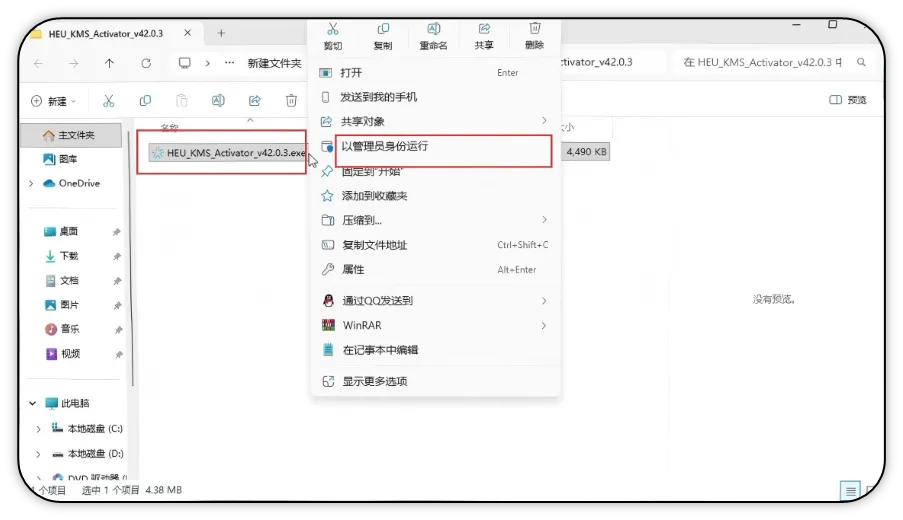Click Share icon in context menu top row
This screenshot has height=520, width=903.
coord(484,29)
